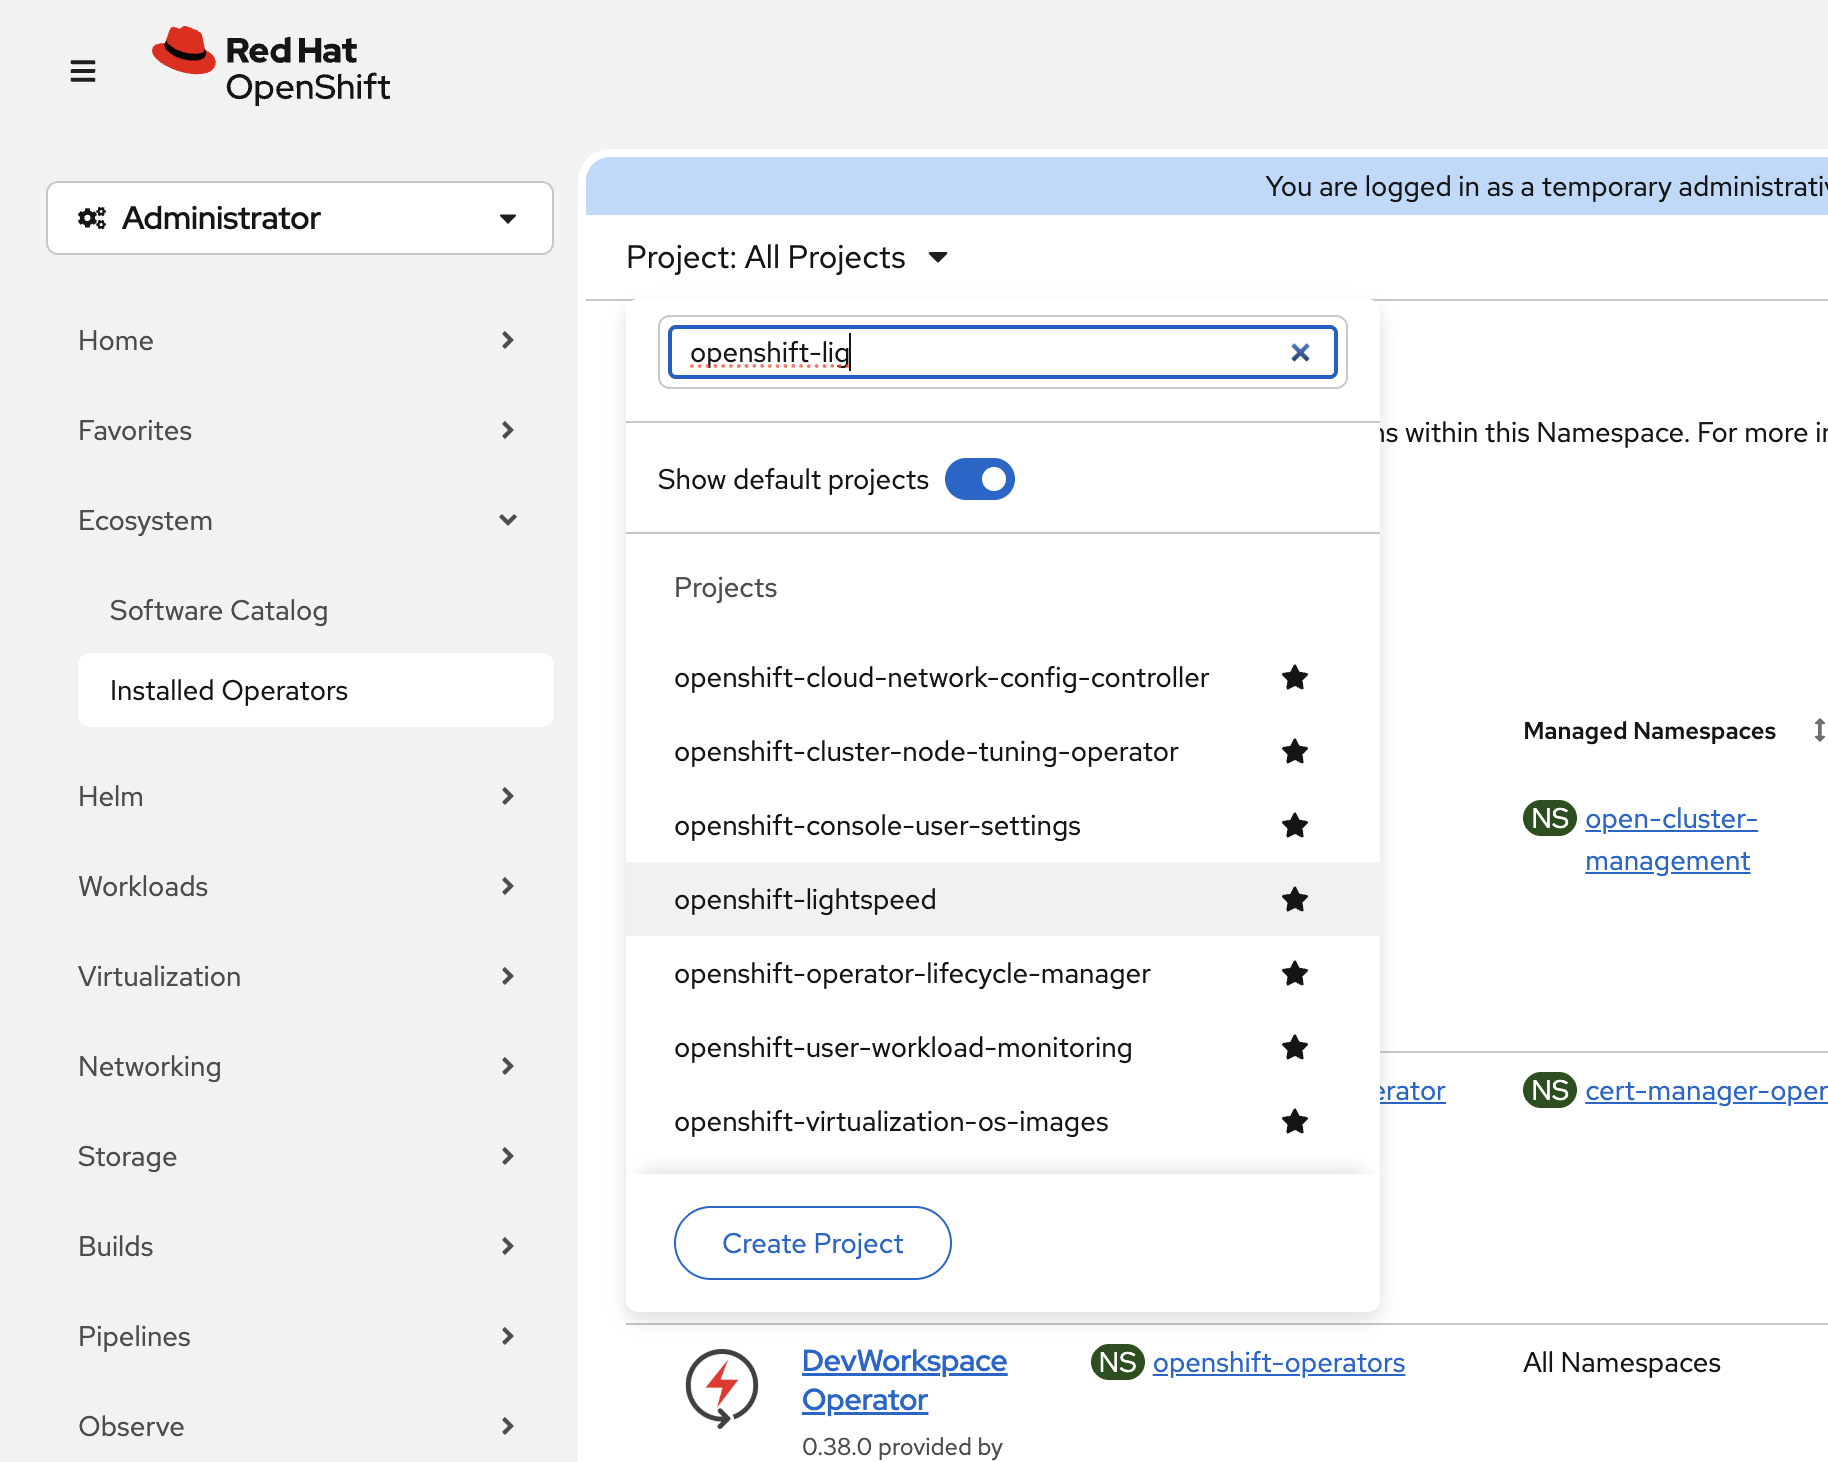Screen dimensions: 1828x1462
Task: Clear the project search with the X icon
Action: coord(1300,352)
